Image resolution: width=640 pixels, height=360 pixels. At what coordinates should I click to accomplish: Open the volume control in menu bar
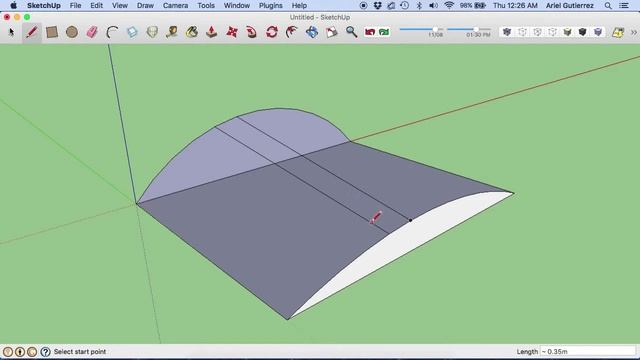click(x=433, y=6)
